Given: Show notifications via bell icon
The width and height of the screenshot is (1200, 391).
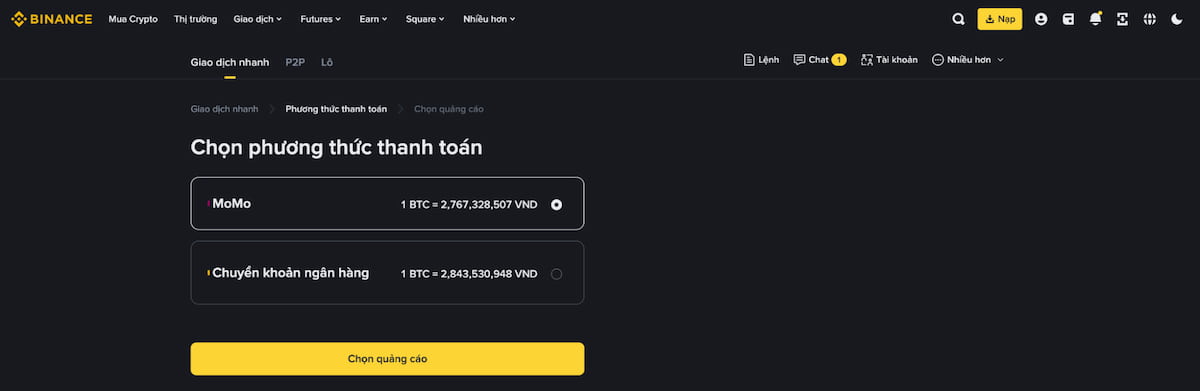Looking at the screenshot, I should pyautogui.click(x=1096, y=19).
